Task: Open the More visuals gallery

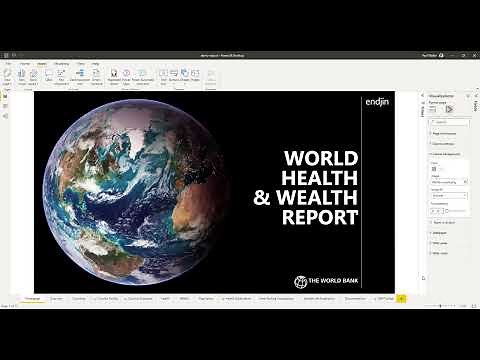Action: [33, 77]
